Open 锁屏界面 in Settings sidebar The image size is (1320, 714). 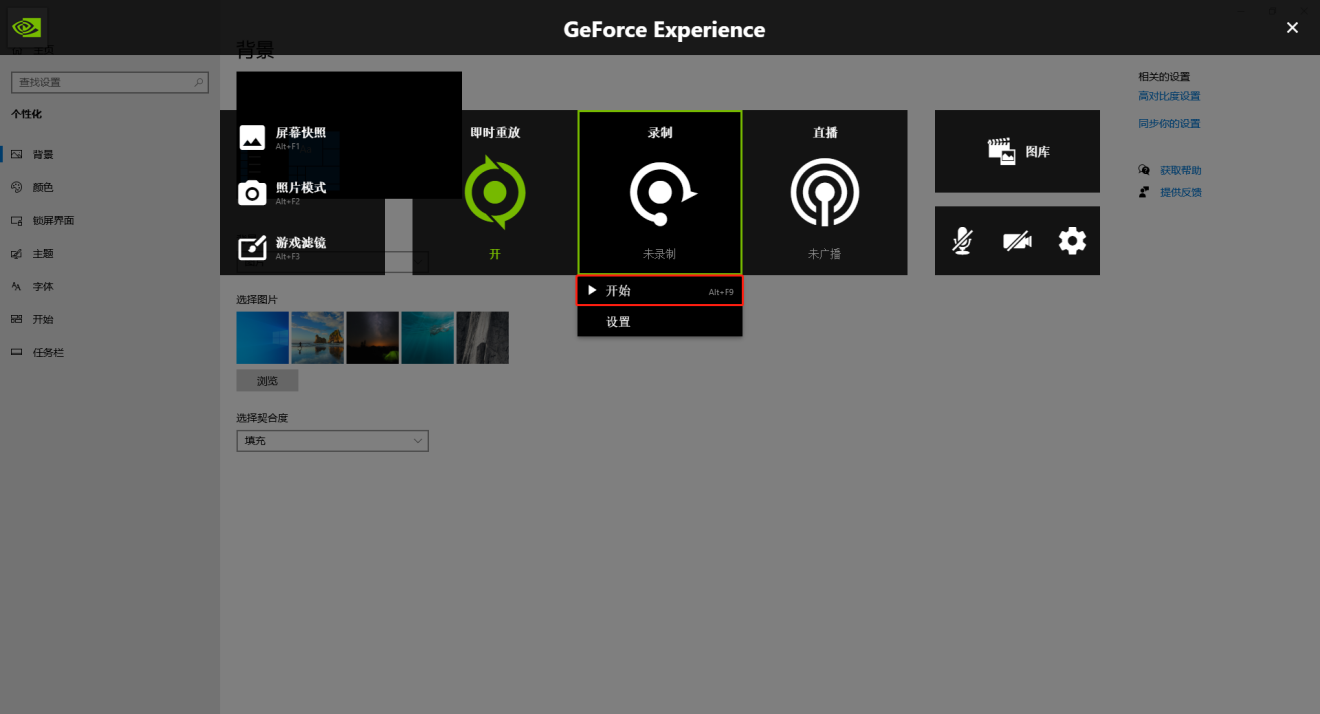click(x=110, y=220)
